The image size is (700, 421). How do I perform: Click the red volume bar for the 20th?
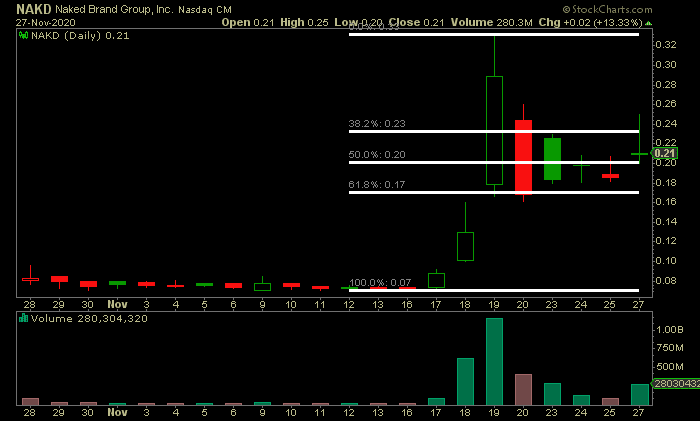tap(523, 390)
